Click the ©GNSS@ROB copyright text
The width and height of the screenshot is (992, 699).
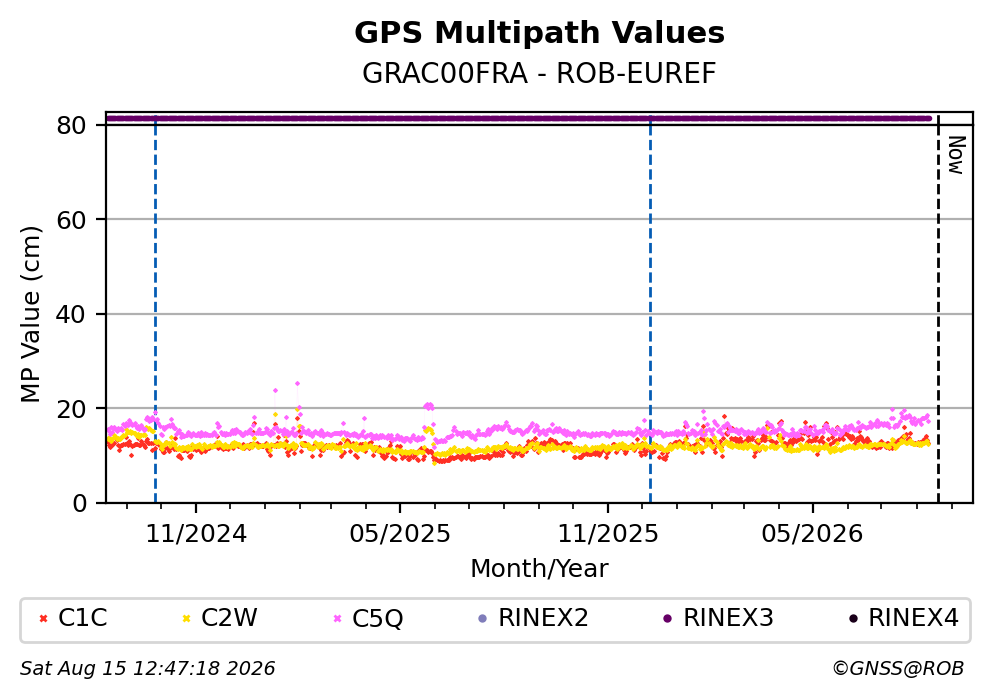click(898, 669)
